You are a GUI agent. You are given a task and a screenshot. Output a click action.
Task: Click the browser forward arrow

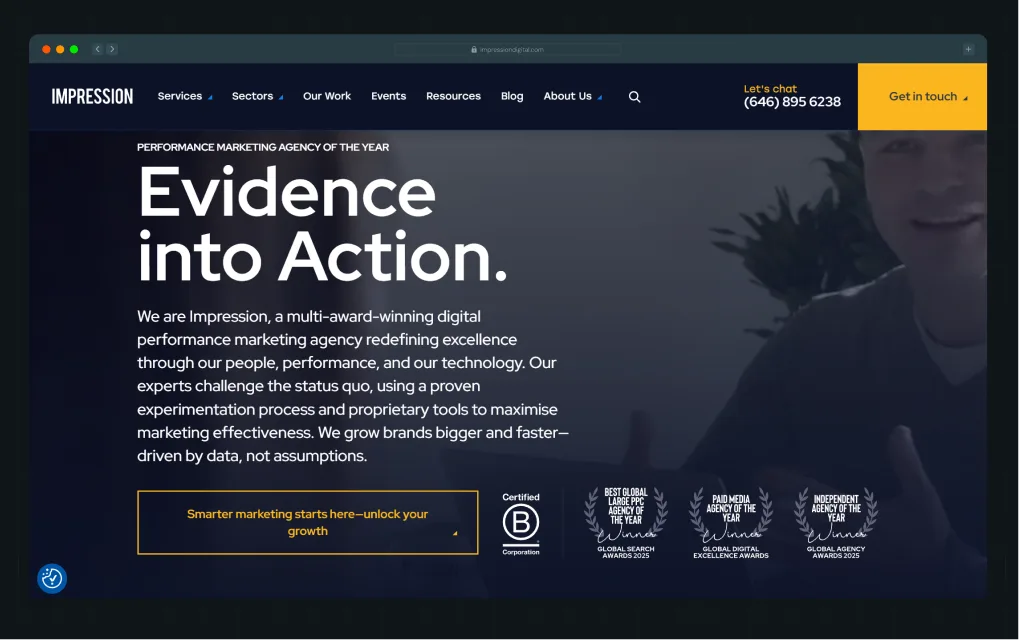(112, 49)
